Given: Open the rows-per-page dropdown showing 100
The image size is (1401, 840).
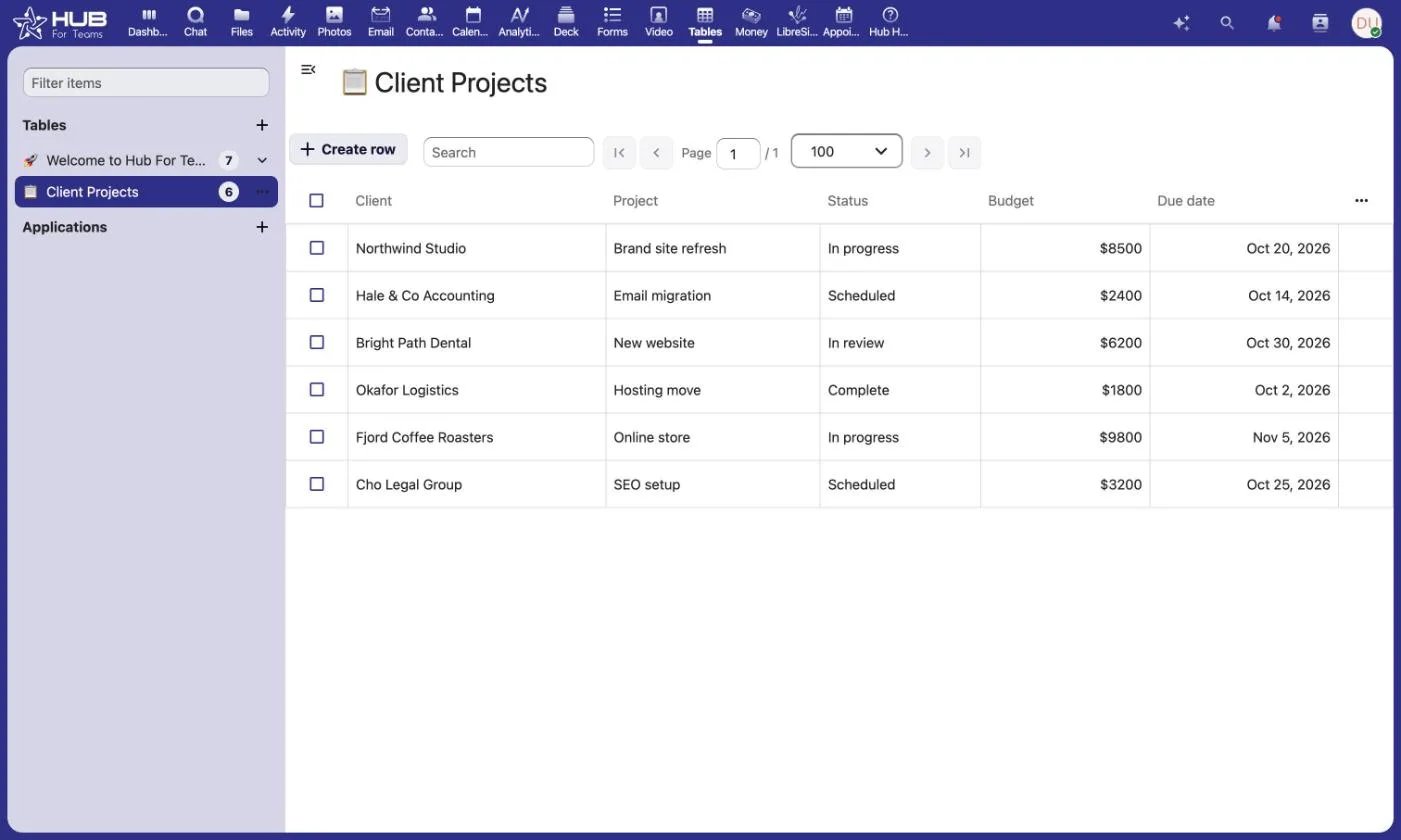Looking at the screenshot, I should (846, 151).
